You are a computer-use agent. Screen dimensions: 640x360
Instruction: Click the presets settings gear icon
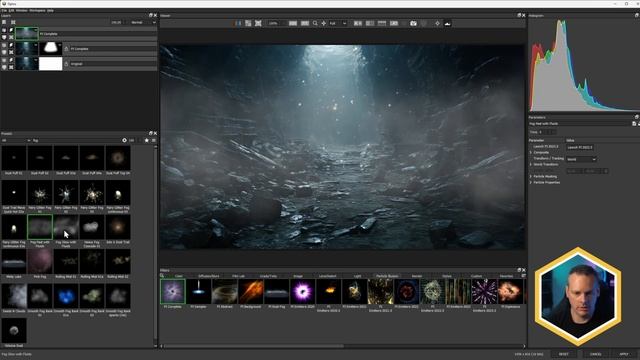click(124, 140)
